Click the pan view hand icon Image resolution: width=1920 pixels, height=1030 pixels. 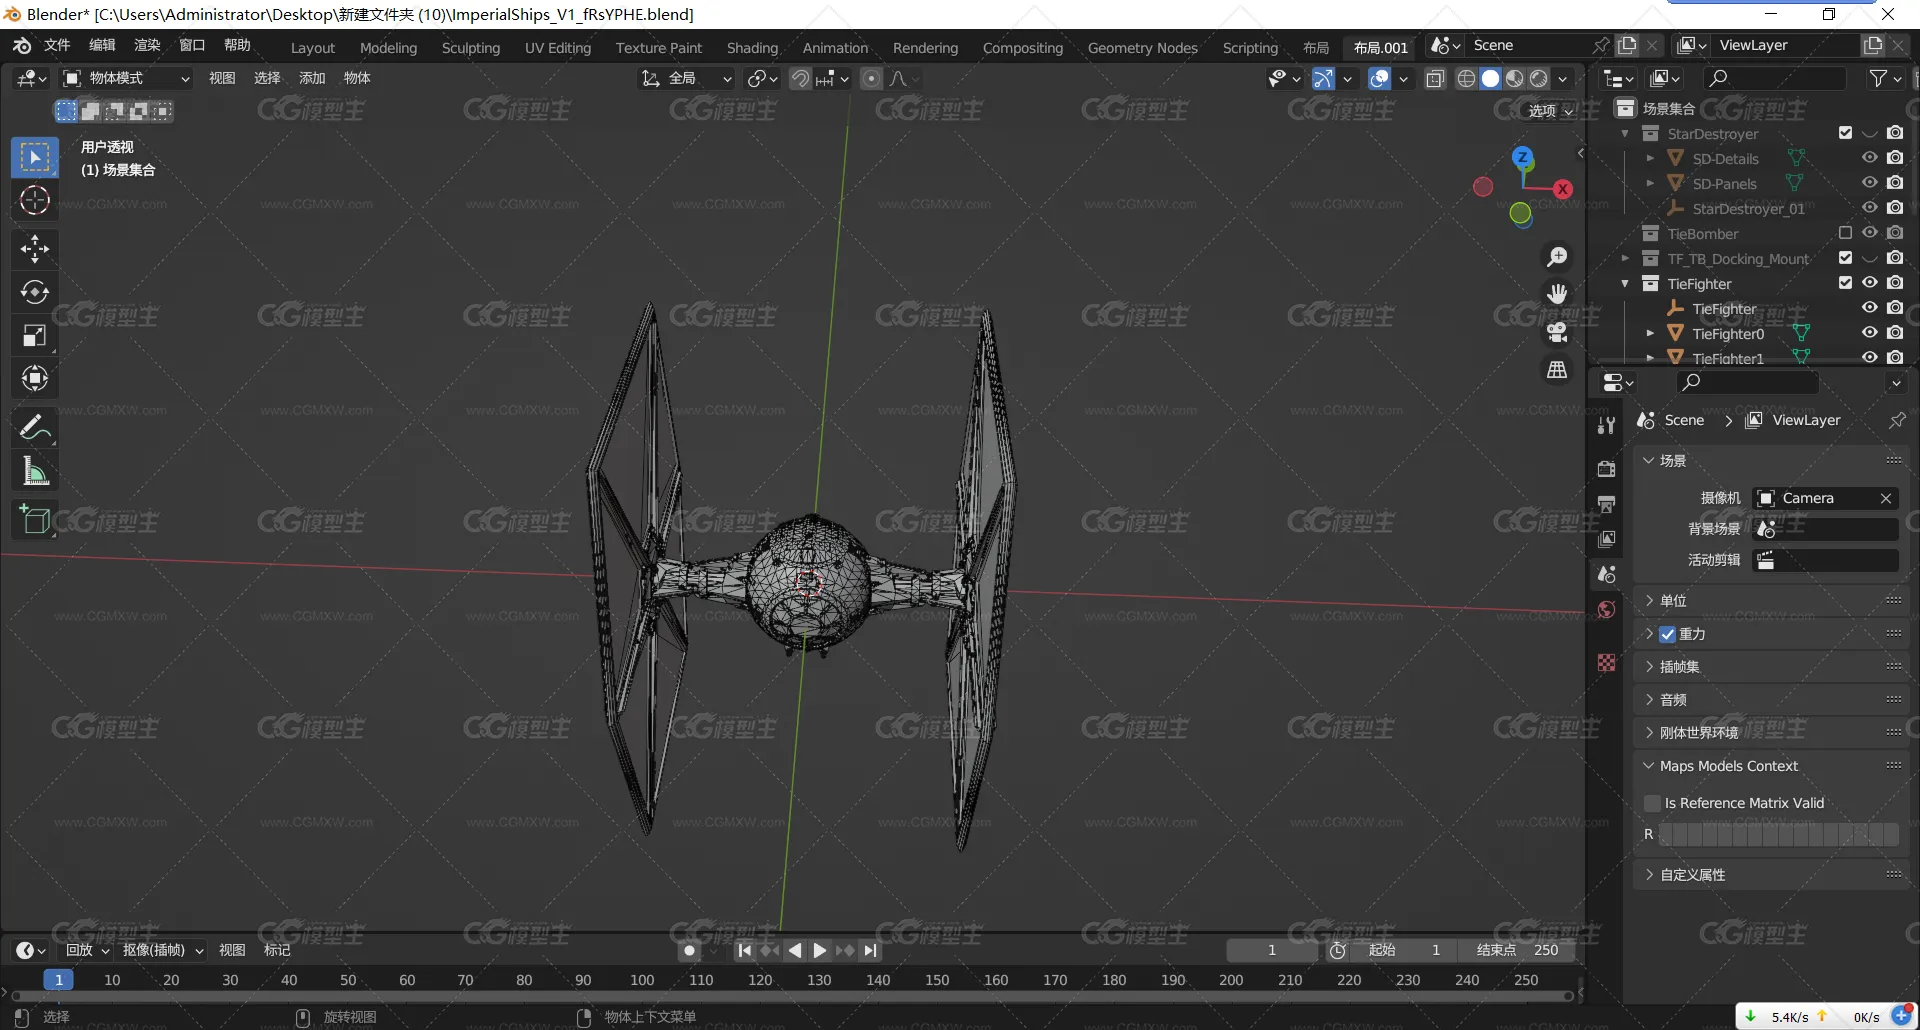click(1557, 294)
